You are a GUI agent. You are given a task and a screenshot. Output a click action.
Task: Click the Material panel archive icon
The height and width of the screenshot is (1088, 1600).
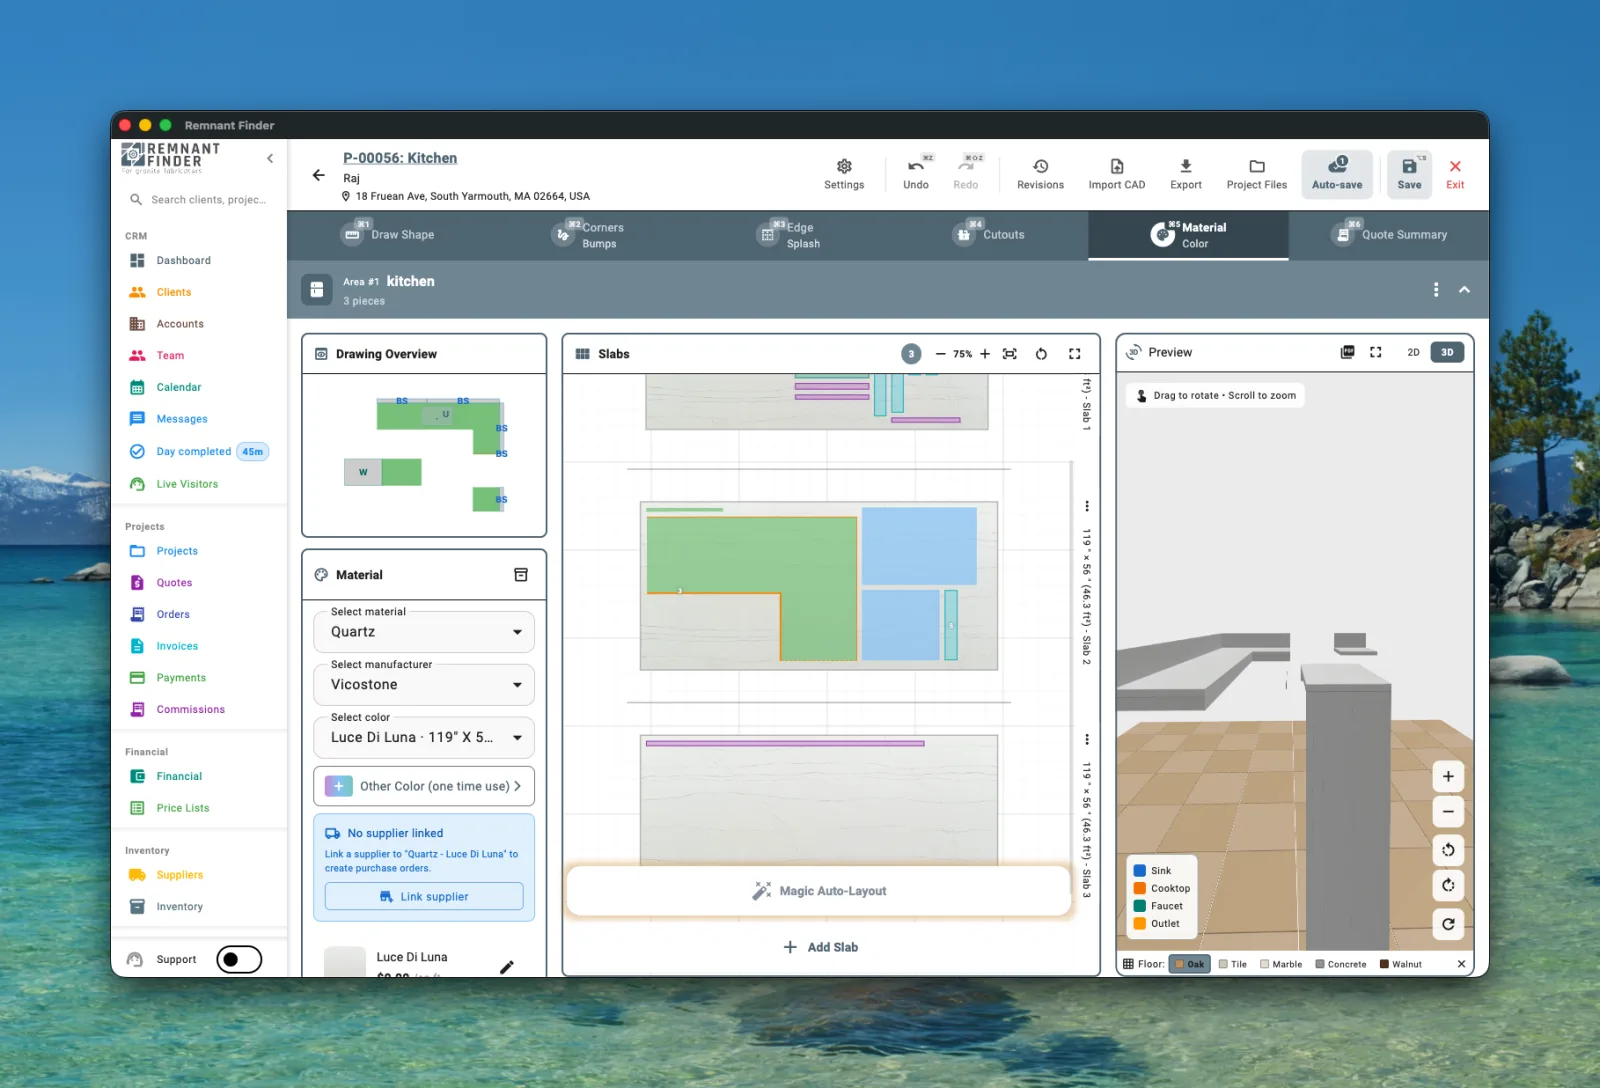(x=521, y=575)
